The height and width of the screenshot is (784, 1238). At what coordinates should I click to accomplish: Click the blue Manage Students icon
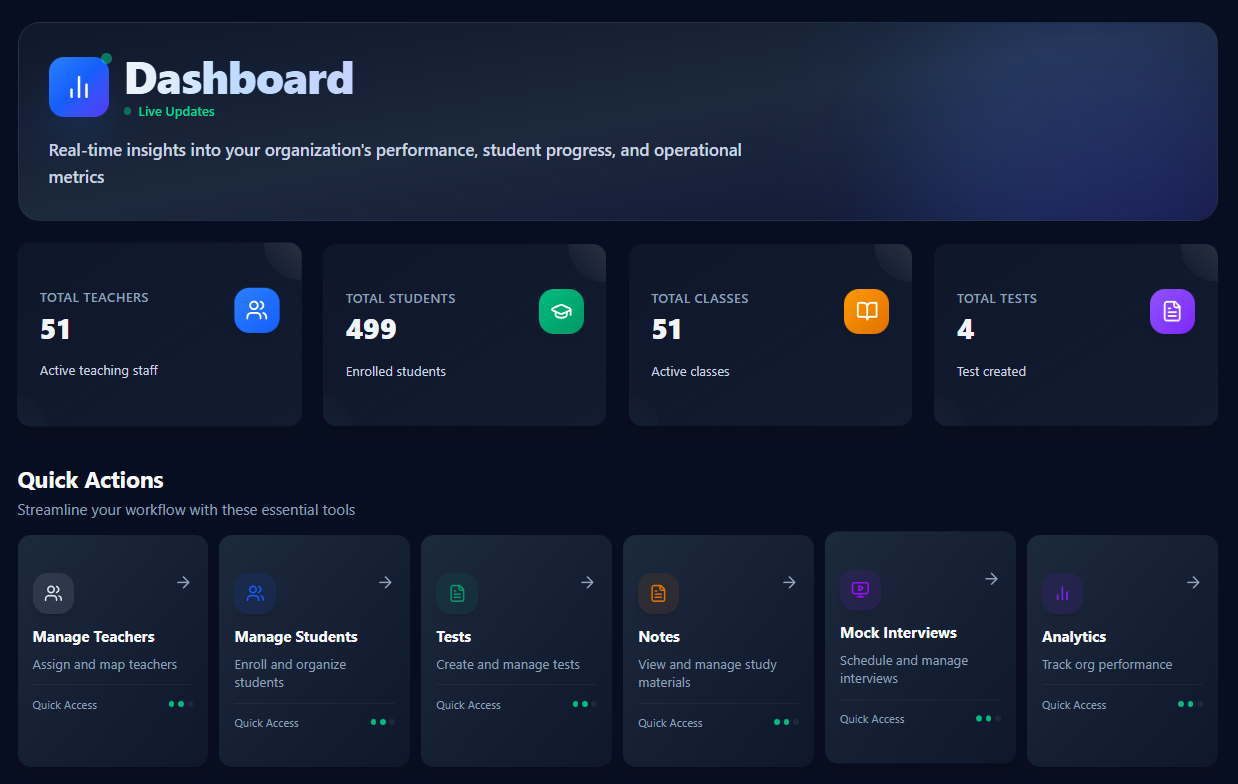point(255,593)
